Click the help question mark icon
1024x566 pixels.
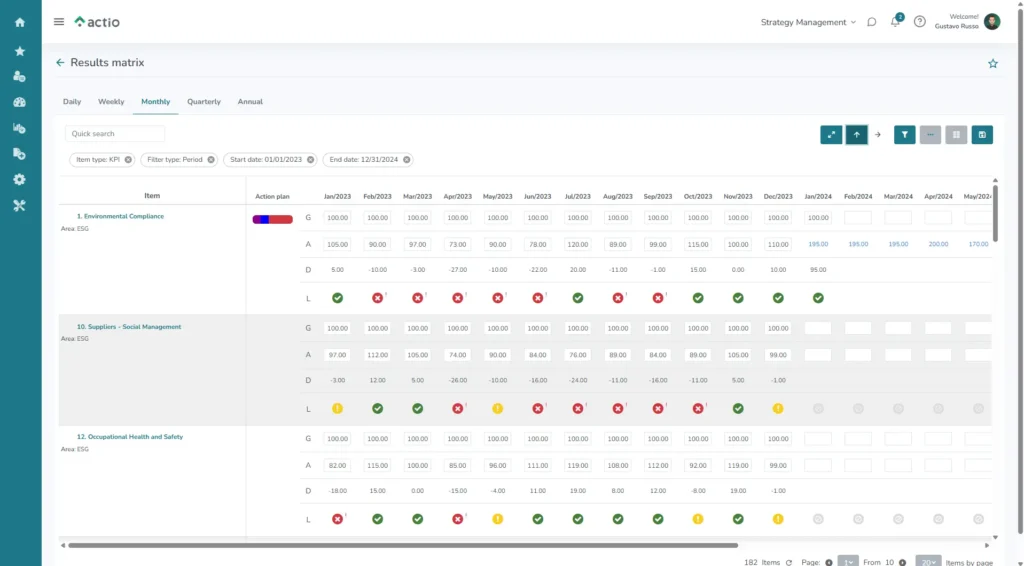(920, 22)
